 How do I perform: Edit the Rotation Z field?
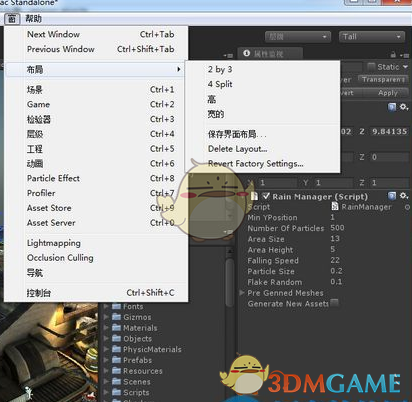[389, 157]
